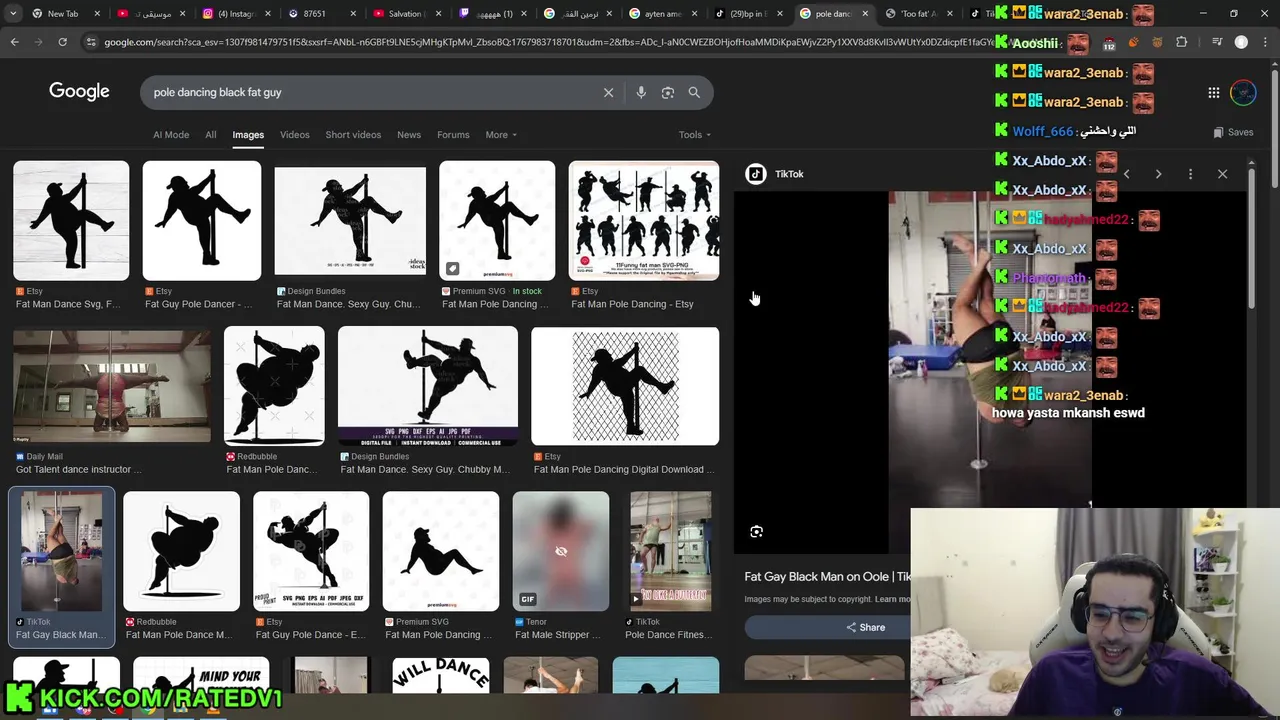Click Fat Gay Black Man title link

click(827, 577)
